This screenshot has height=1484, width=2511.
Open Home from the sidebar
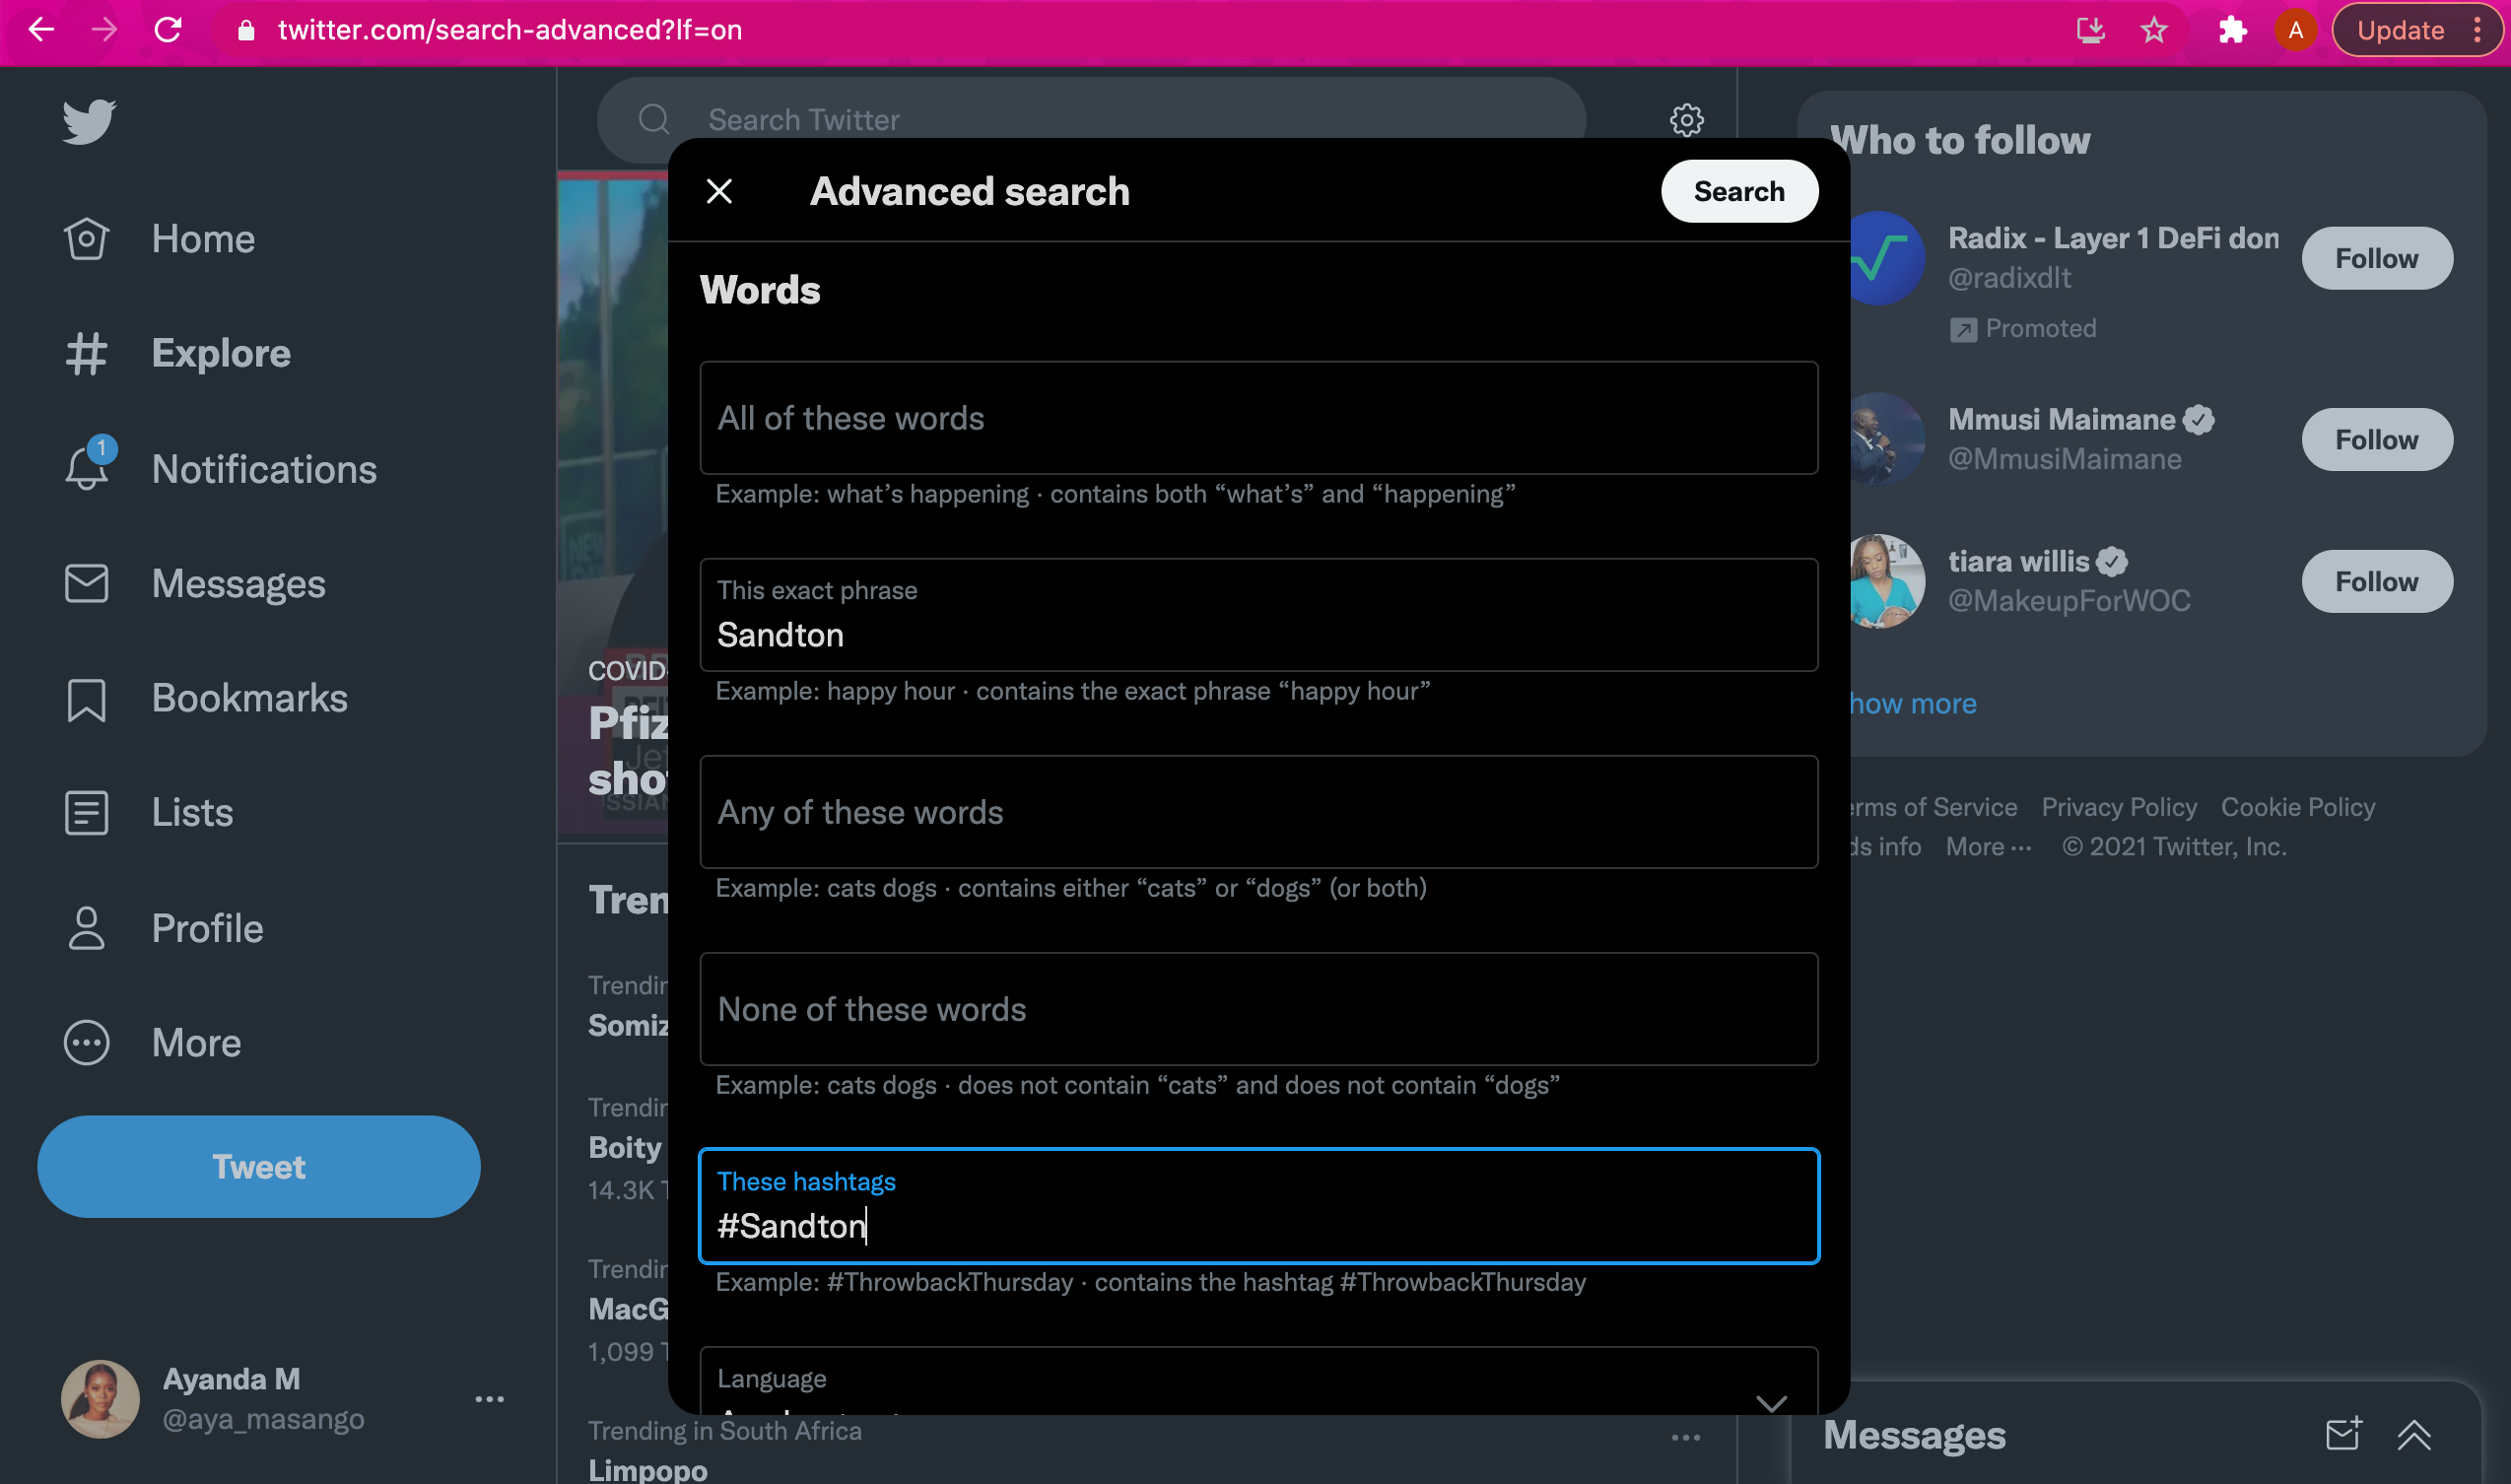160,239
